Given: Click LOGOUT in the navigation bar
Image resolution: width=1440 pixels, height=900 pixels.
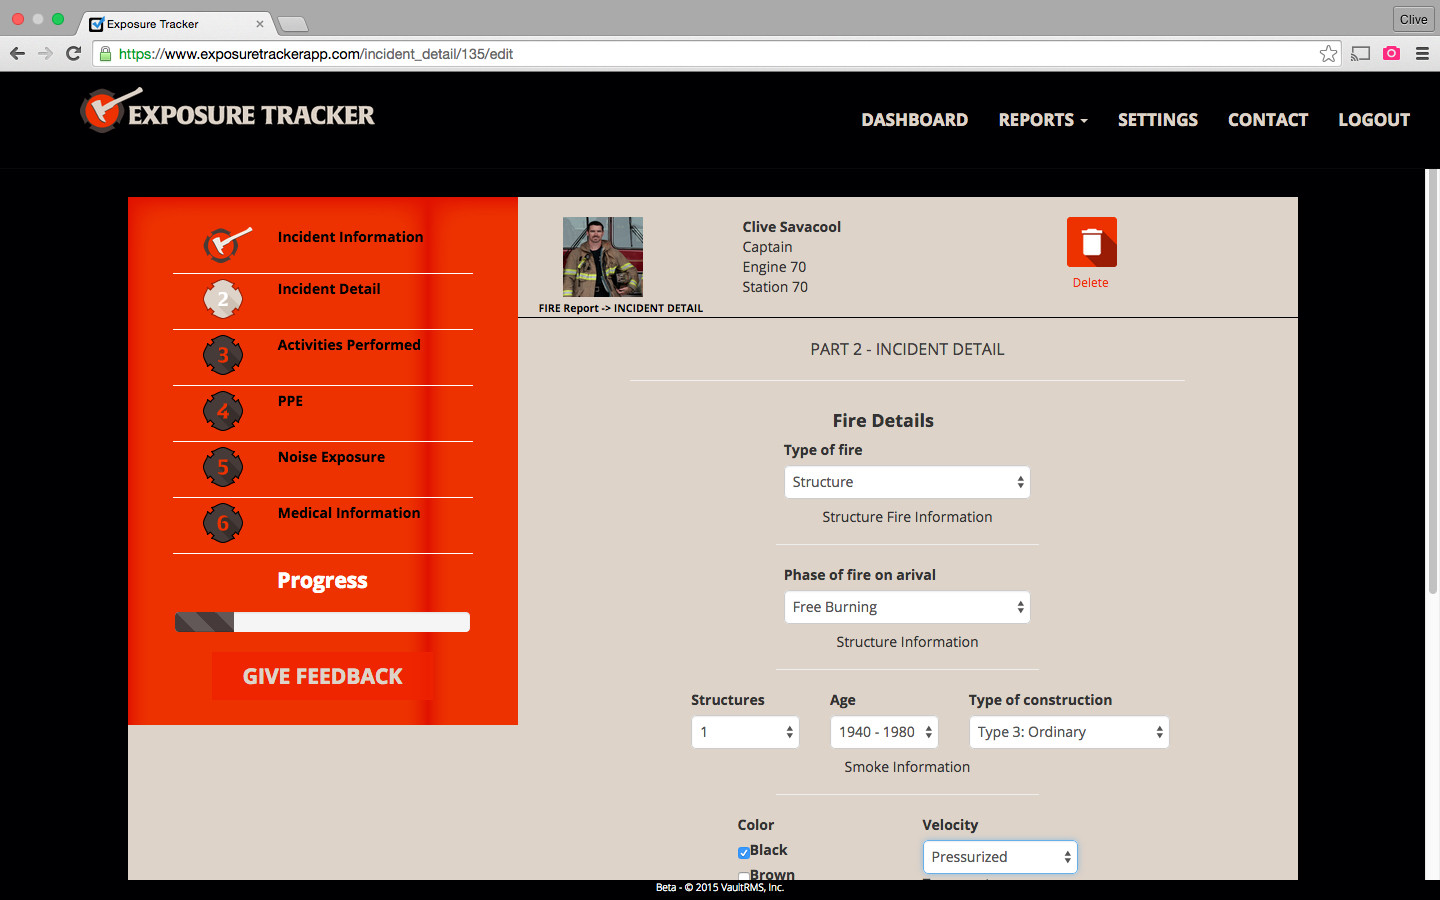Looking at the screenshot, I should pos(1374,120).
